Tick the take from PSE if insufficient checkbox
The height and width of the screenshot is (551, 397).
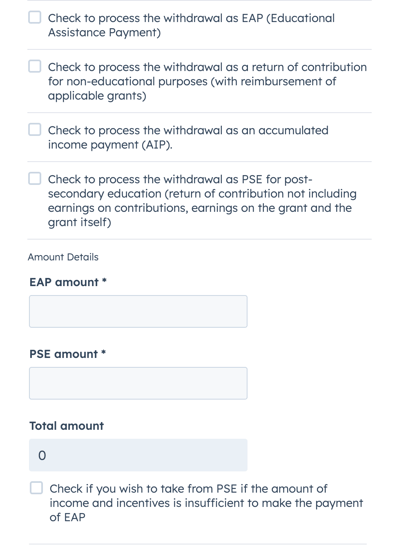36,488
